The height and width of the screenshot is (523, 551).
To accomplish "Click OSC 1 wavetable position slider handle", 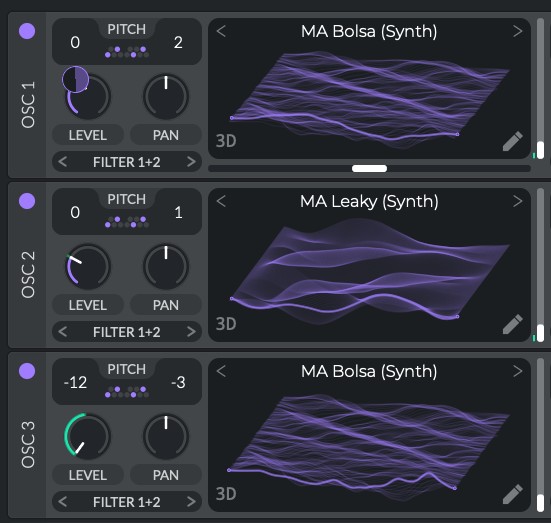I will (x=369, y=169).
